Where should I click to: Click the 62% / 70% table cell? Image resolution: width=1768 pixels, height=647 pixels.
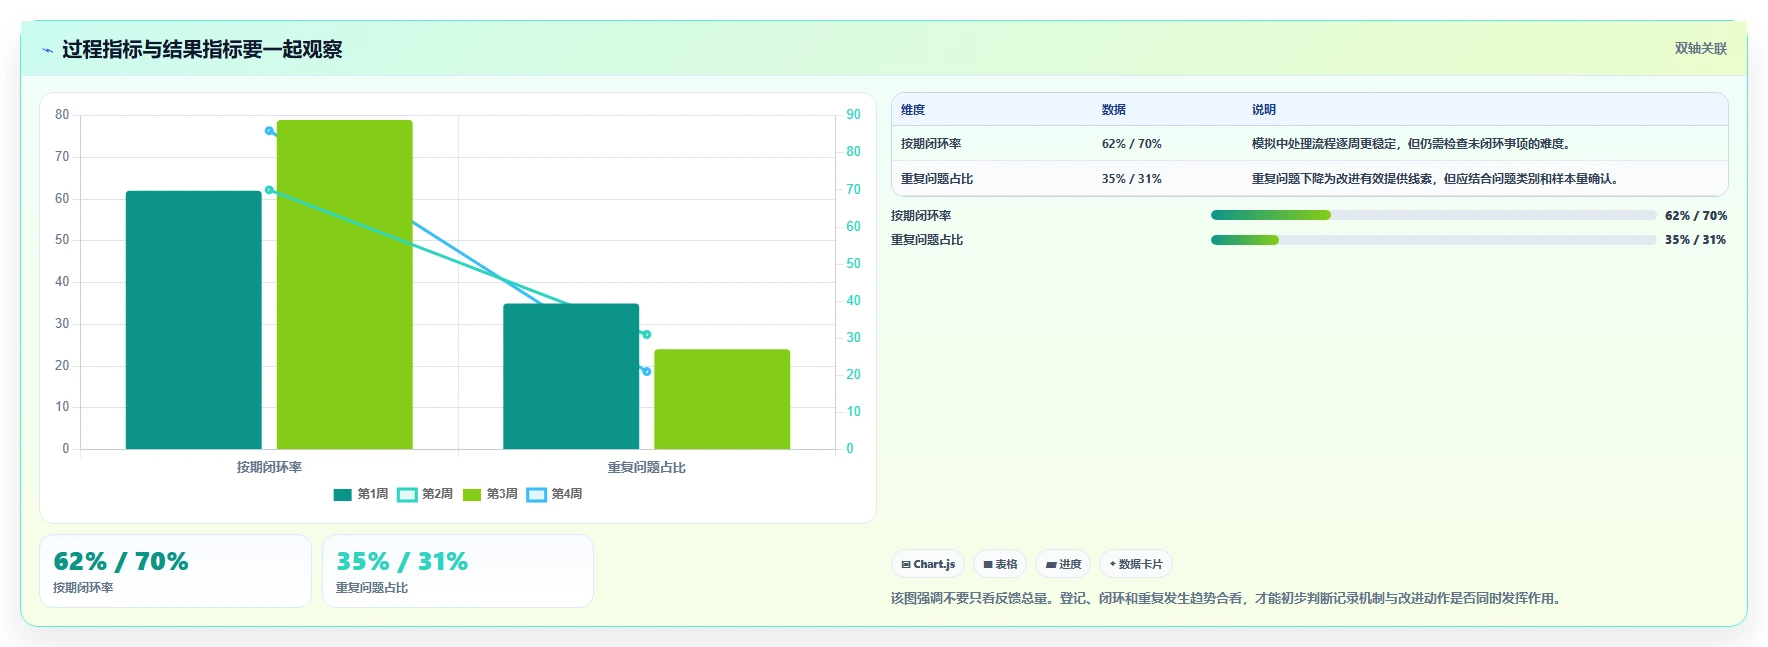(x=1132, y=144)
